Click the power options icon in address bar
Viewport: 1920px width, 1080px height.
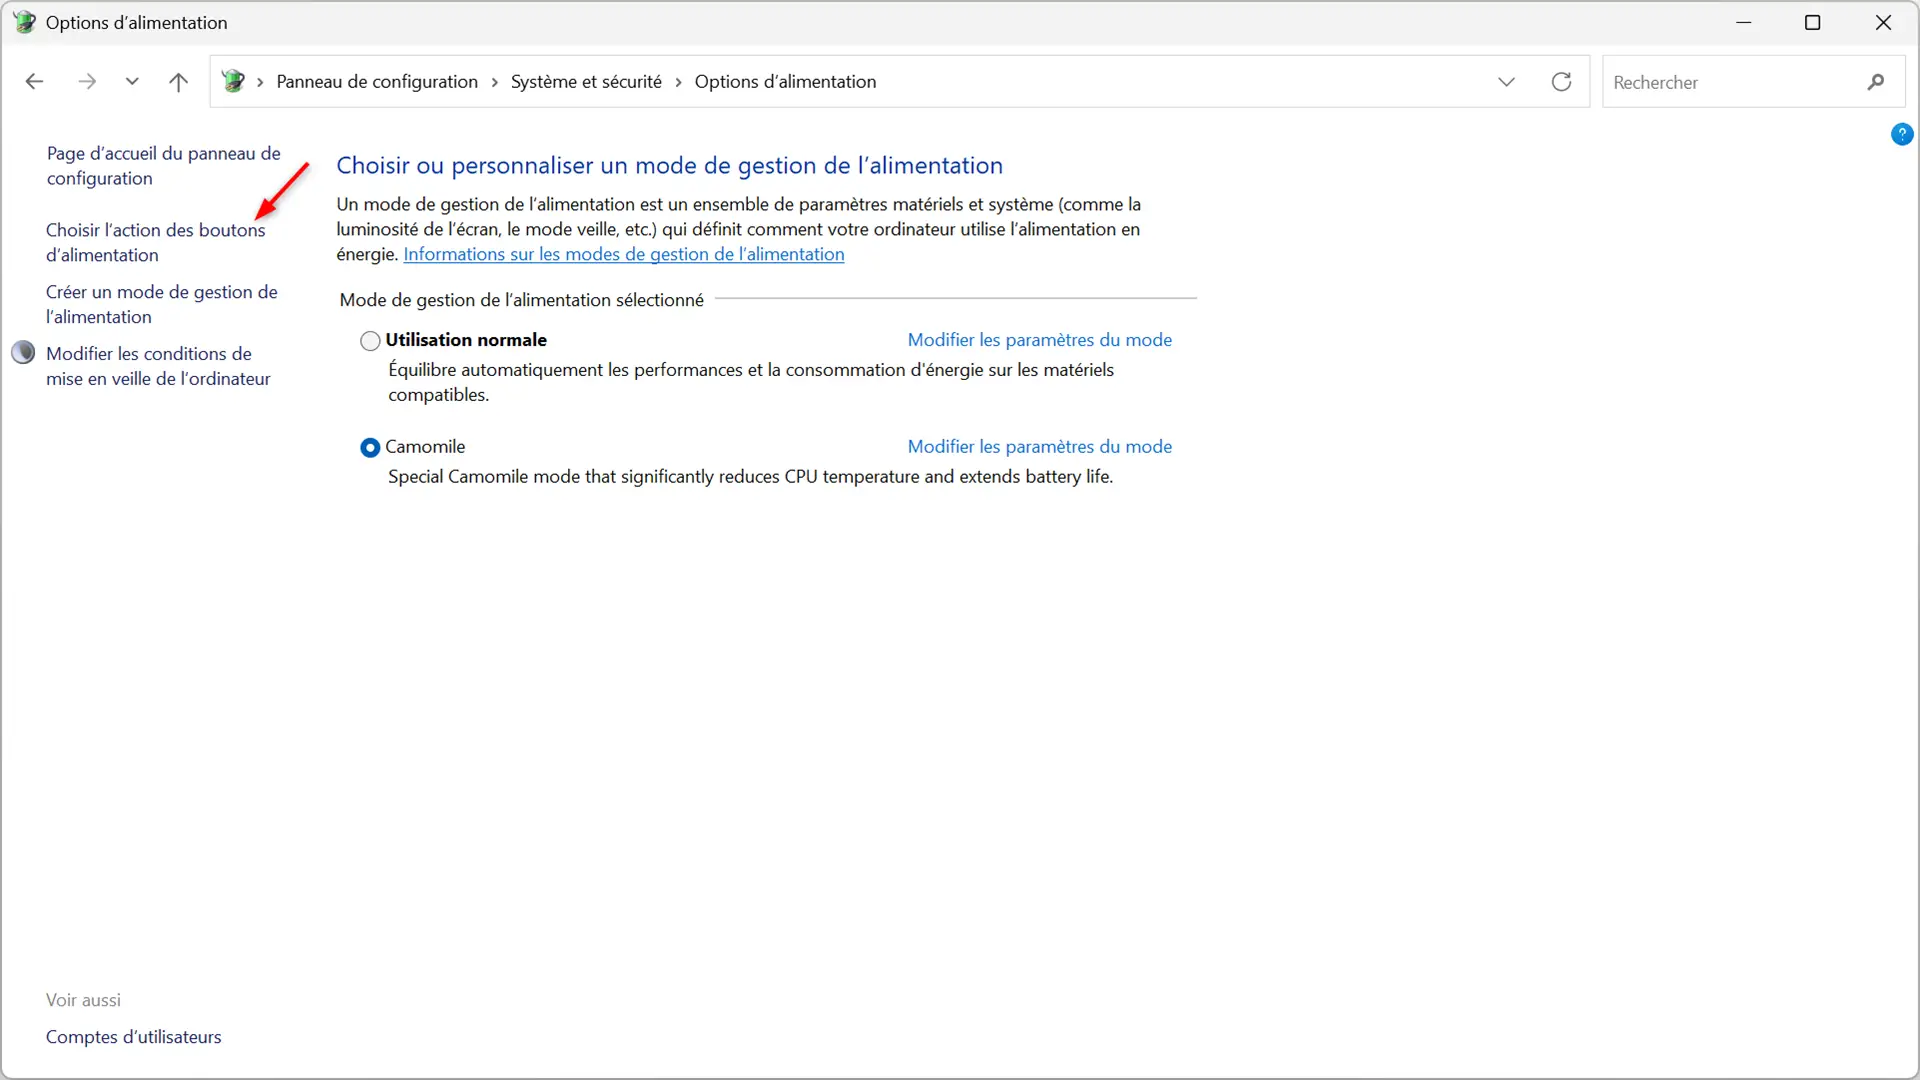click(x=233, y=82)
